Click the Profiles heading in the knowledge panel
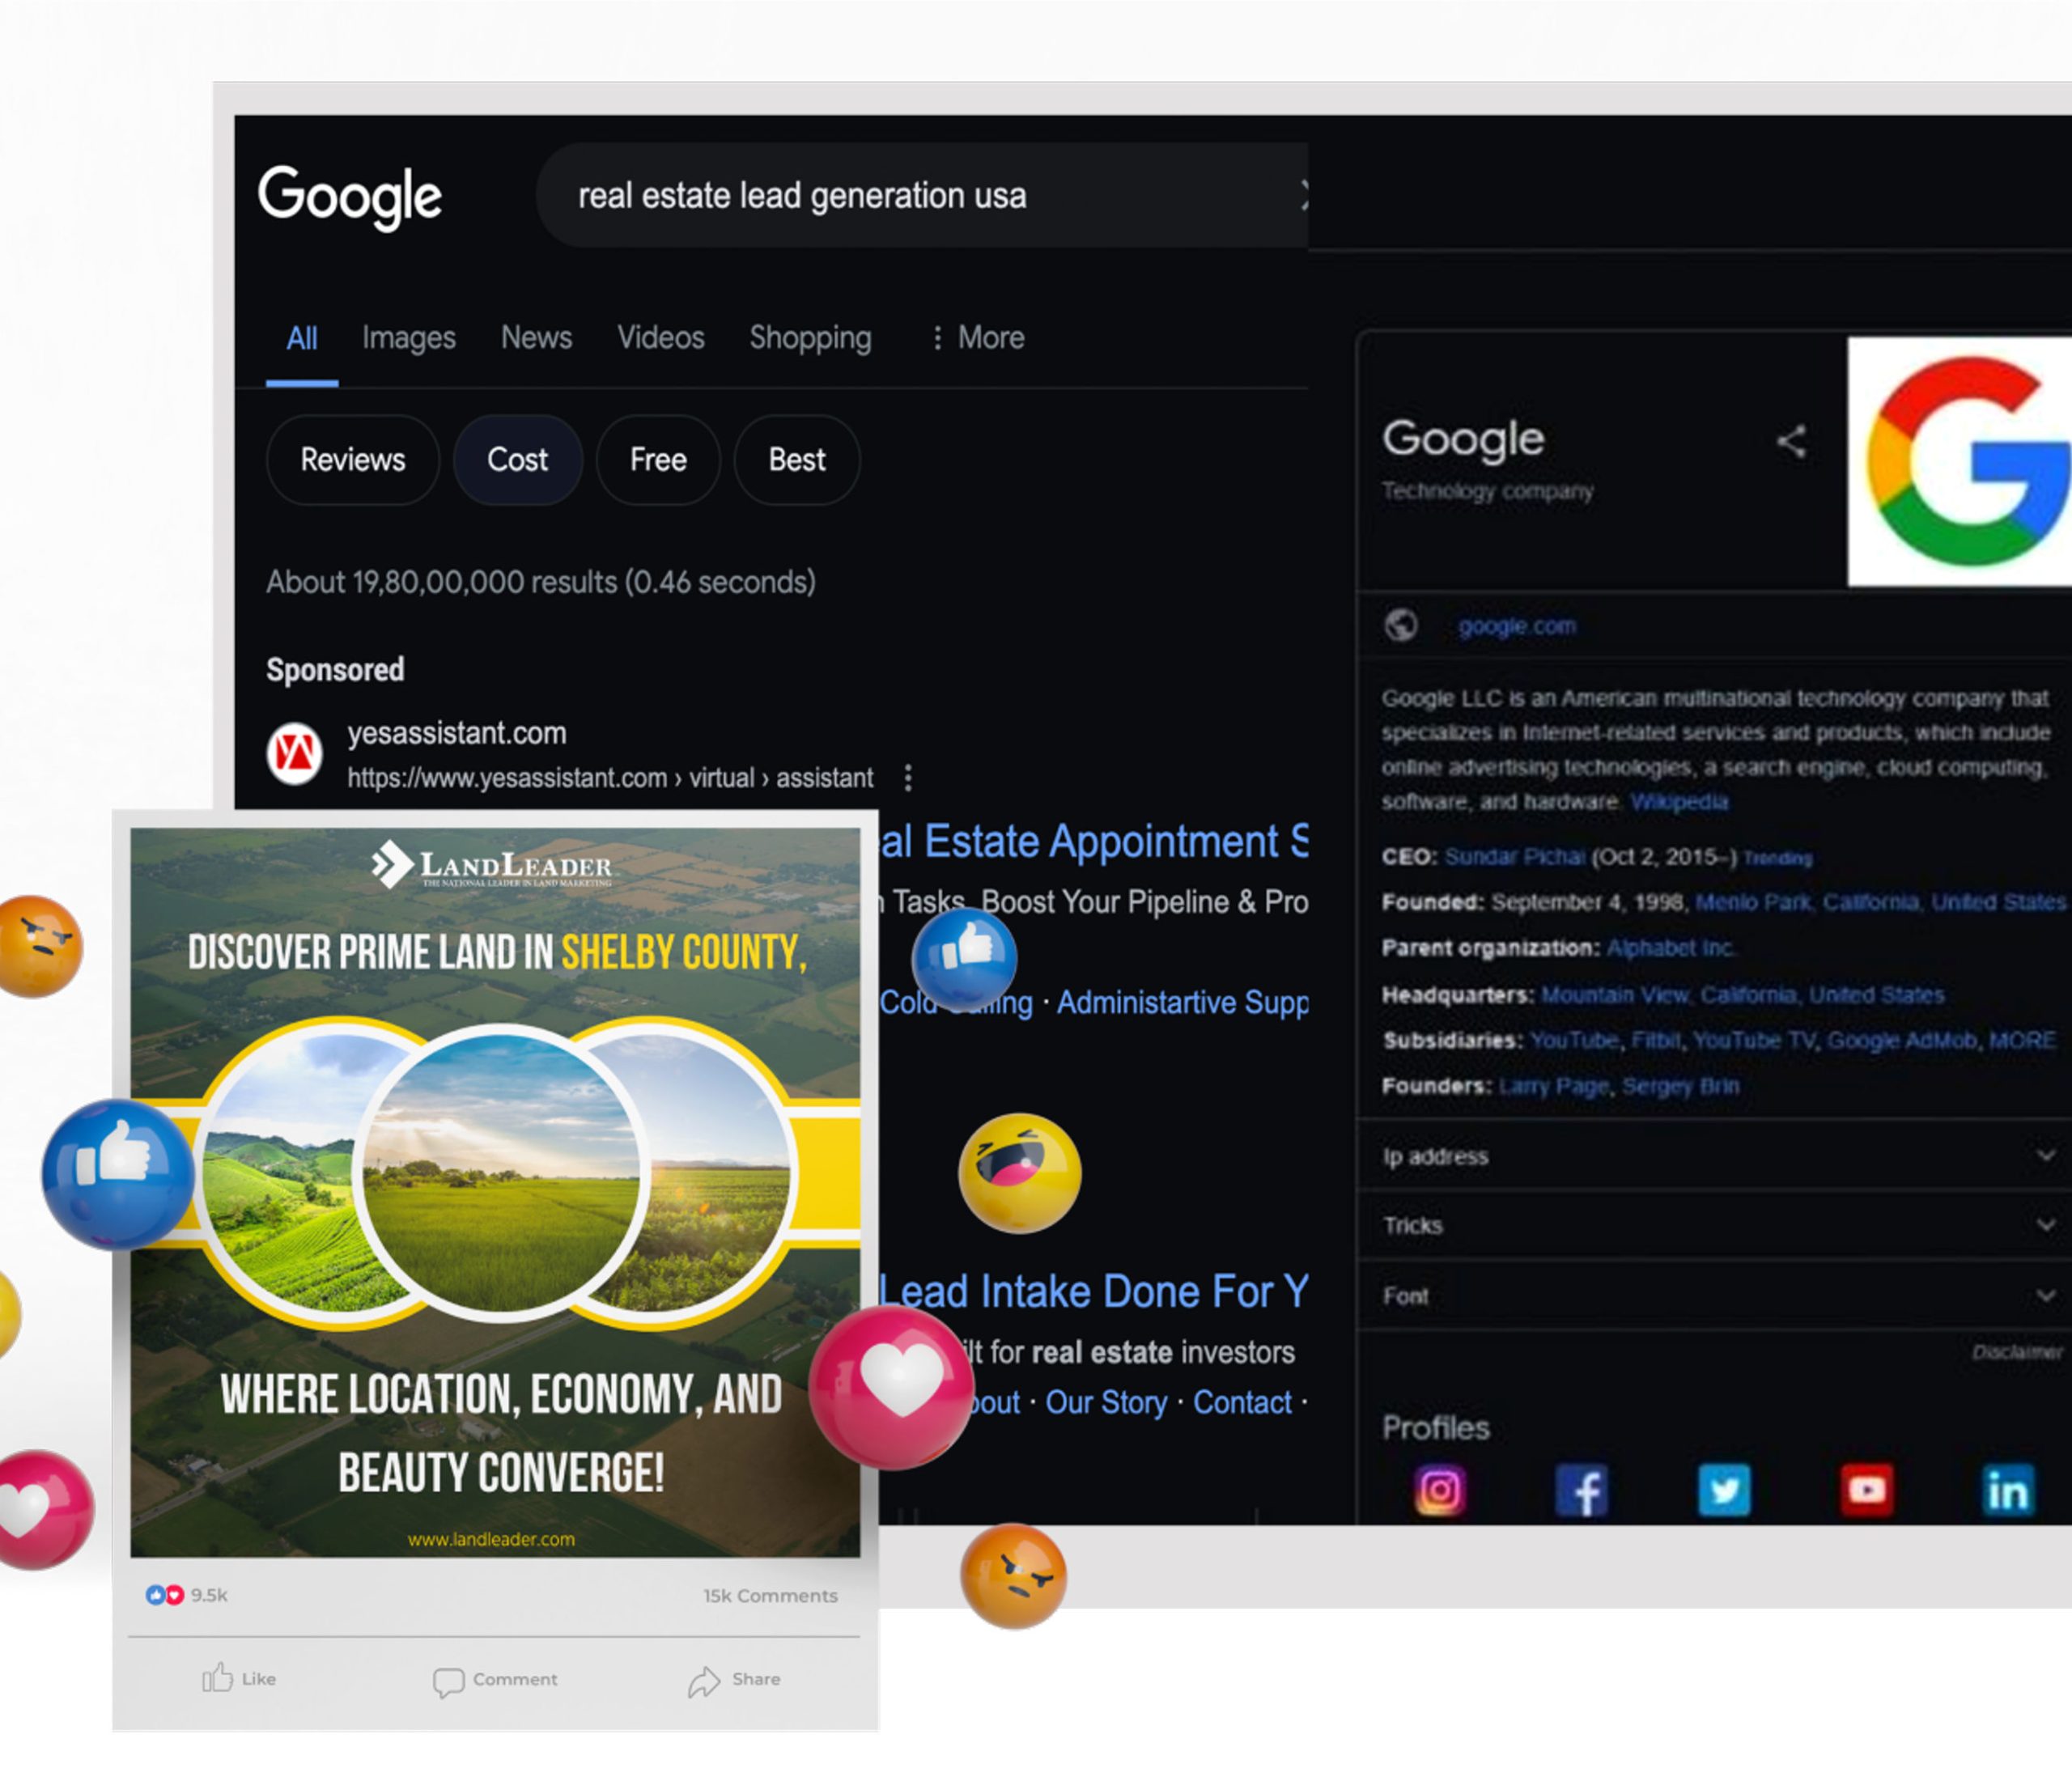2072x1781 pixels. coord(1436,1428)
